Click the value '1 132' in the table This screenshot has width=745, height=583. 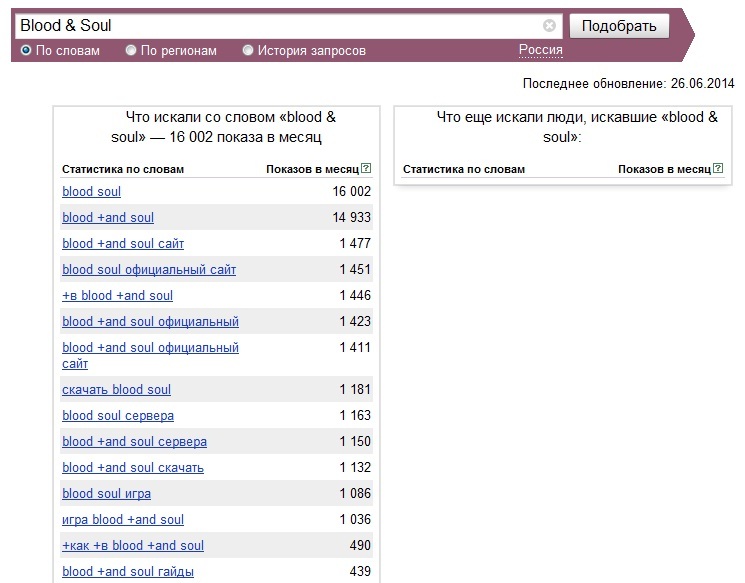coord(355,468)
